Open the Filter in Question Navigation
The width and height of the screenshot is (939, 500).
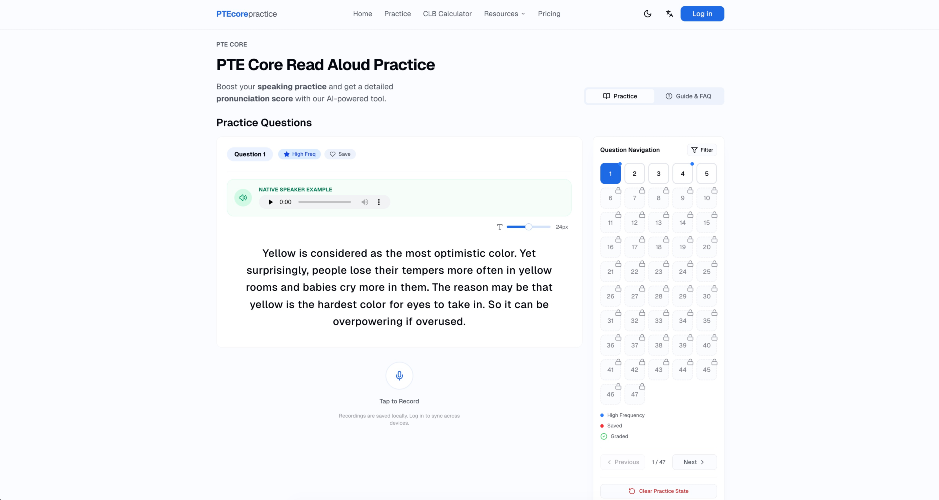pyautogui.click(x=702, y=150)
